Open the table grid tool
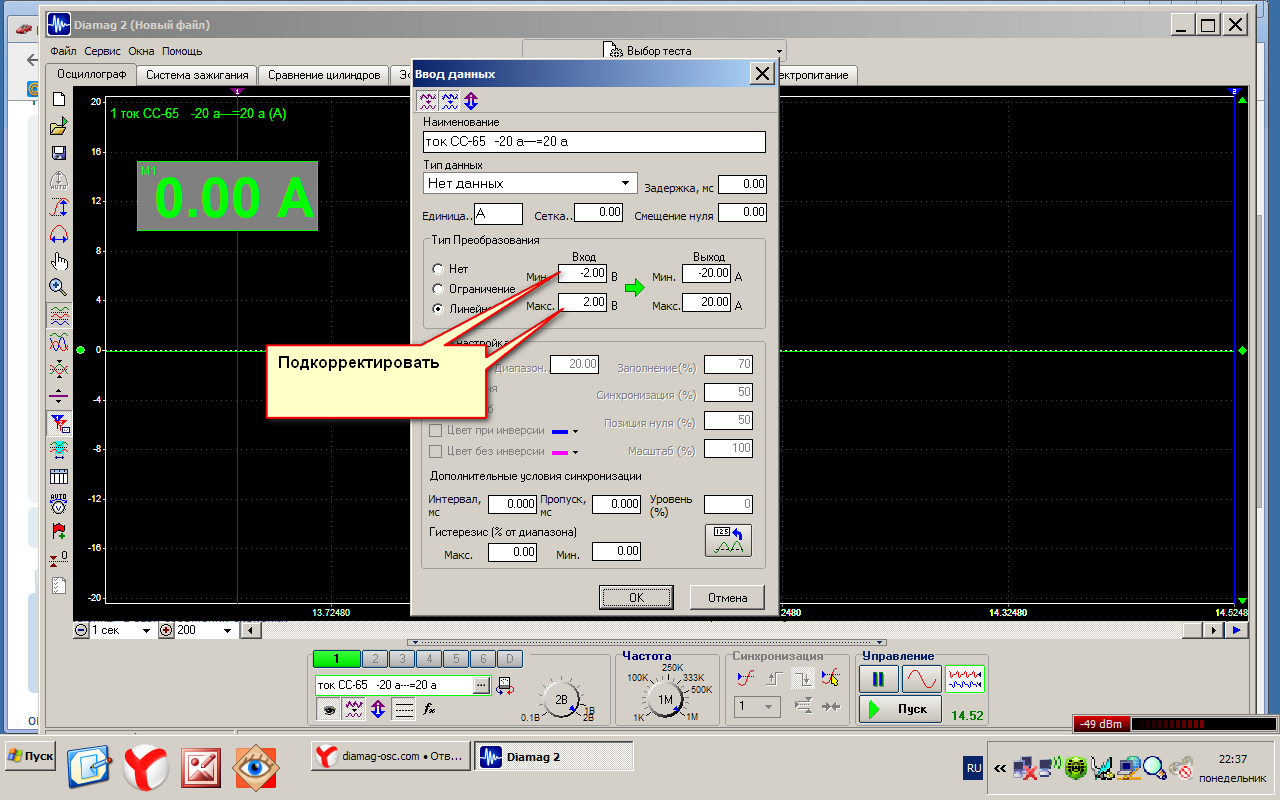The height and width of the screenshot is (800, 1280). (59, 477)
